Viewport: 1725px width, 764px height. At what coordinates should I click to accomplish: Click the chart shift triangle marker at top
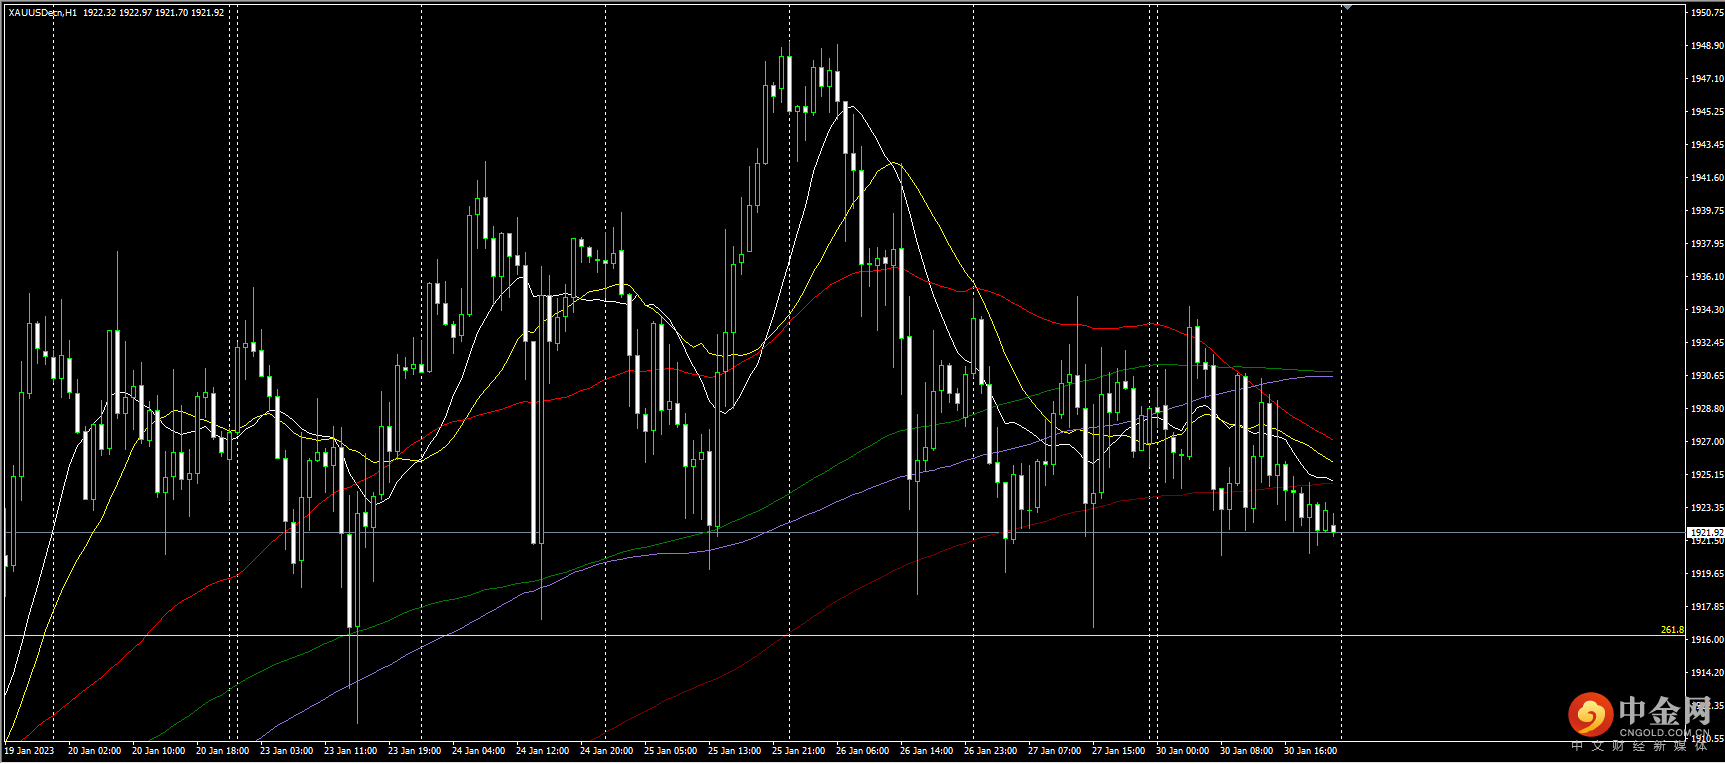(1347, 7)
